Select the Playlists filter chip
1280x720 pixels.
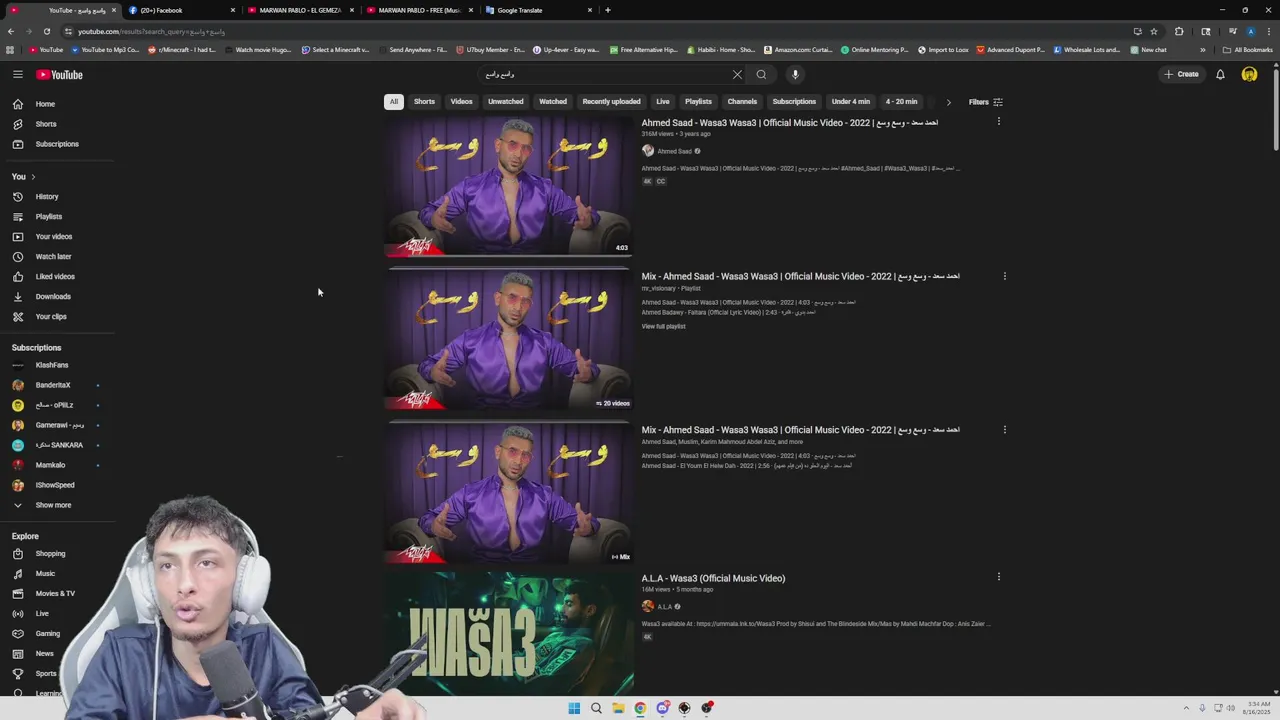click(698, 102)
